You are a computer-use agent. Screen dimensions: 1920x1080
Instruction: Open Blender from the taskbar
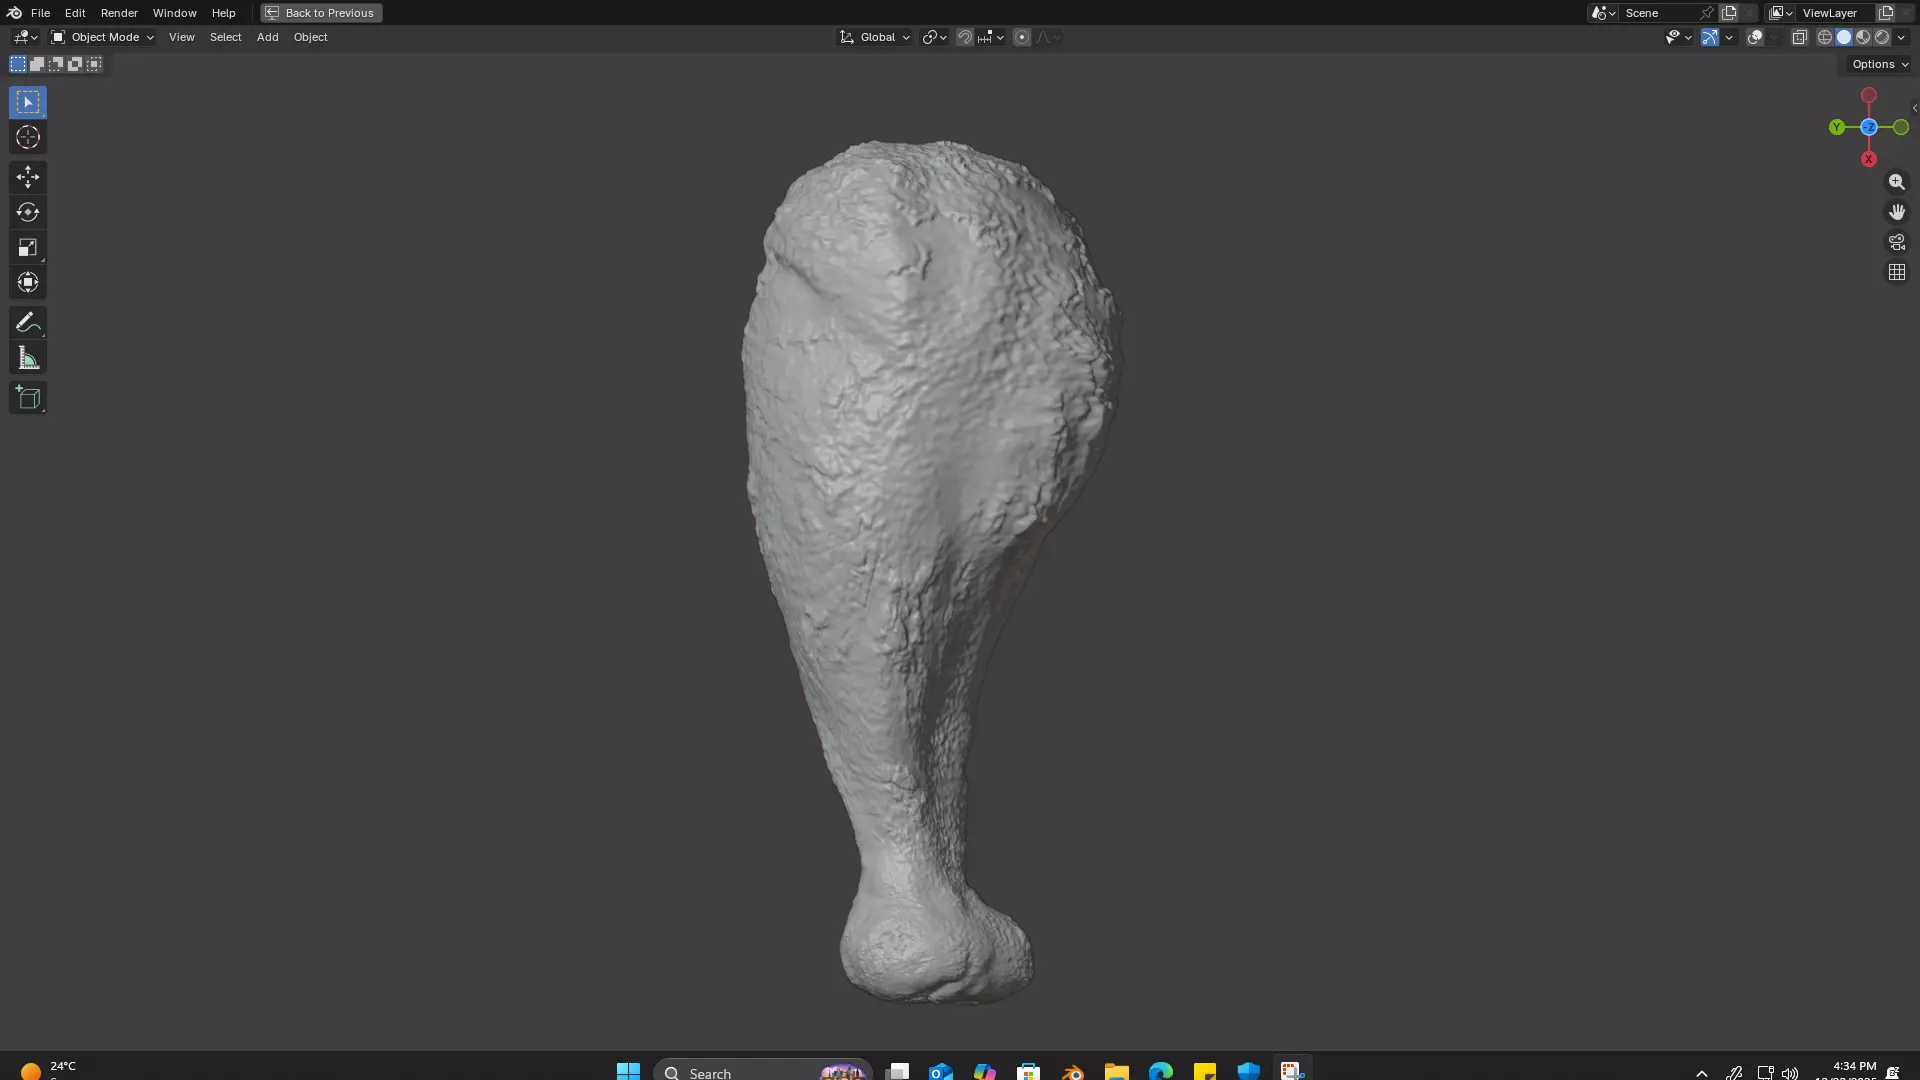pos(1073,1071)
